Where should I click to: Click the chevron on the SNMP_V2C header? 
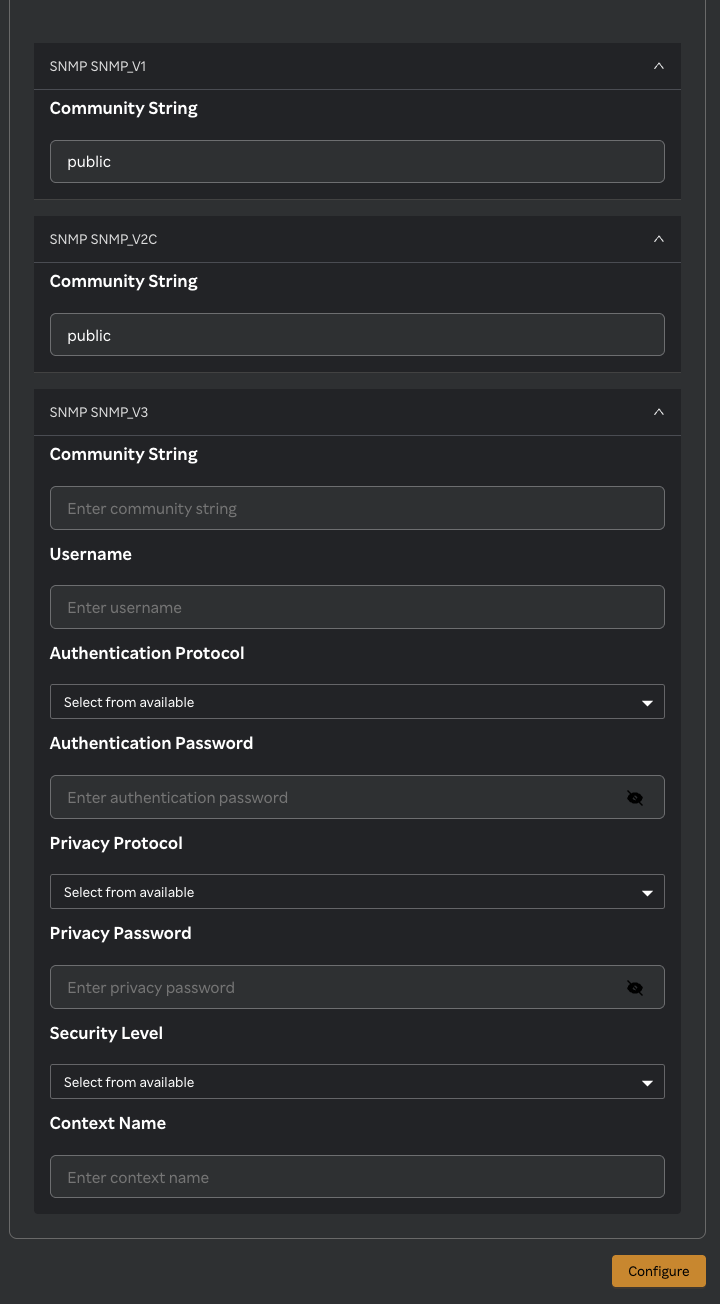pyautogui.click(x=659, y=239)
